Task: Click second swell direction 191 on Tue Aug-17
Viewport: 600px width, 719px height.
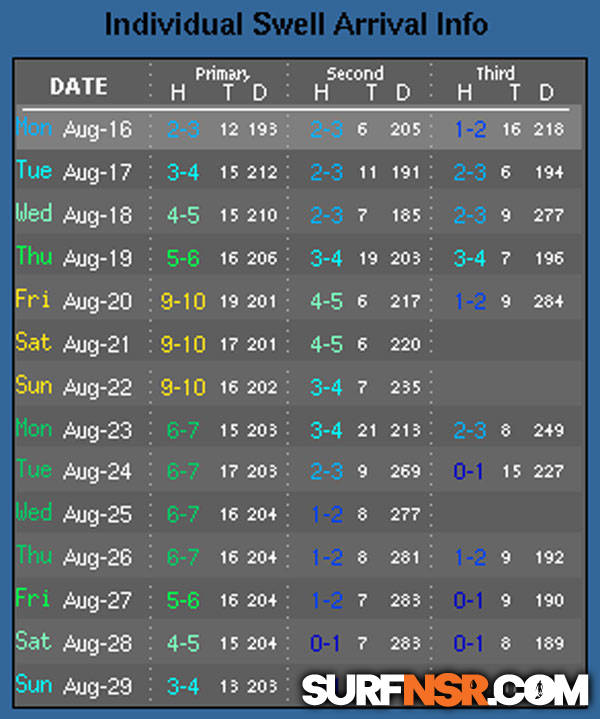Action: pos(406,172)
